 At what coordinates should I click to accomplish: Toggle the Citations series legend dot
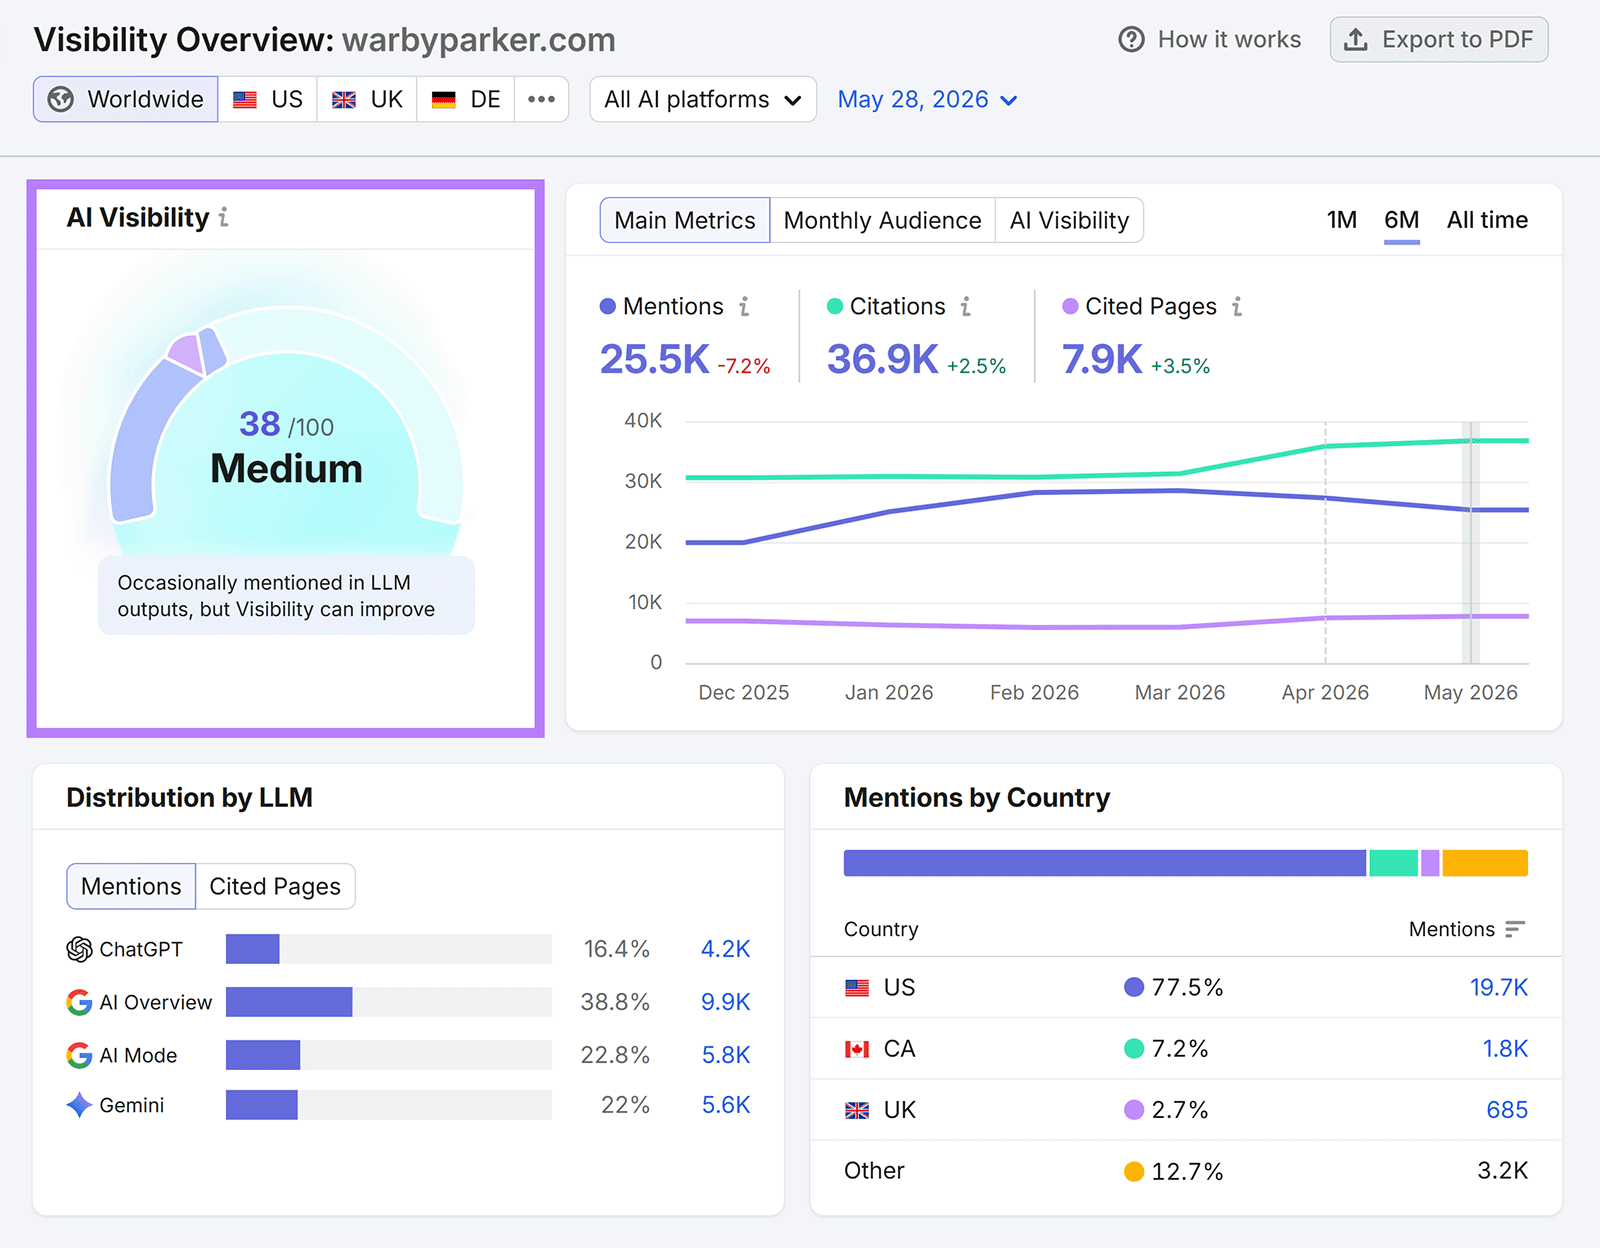(835, 307)
